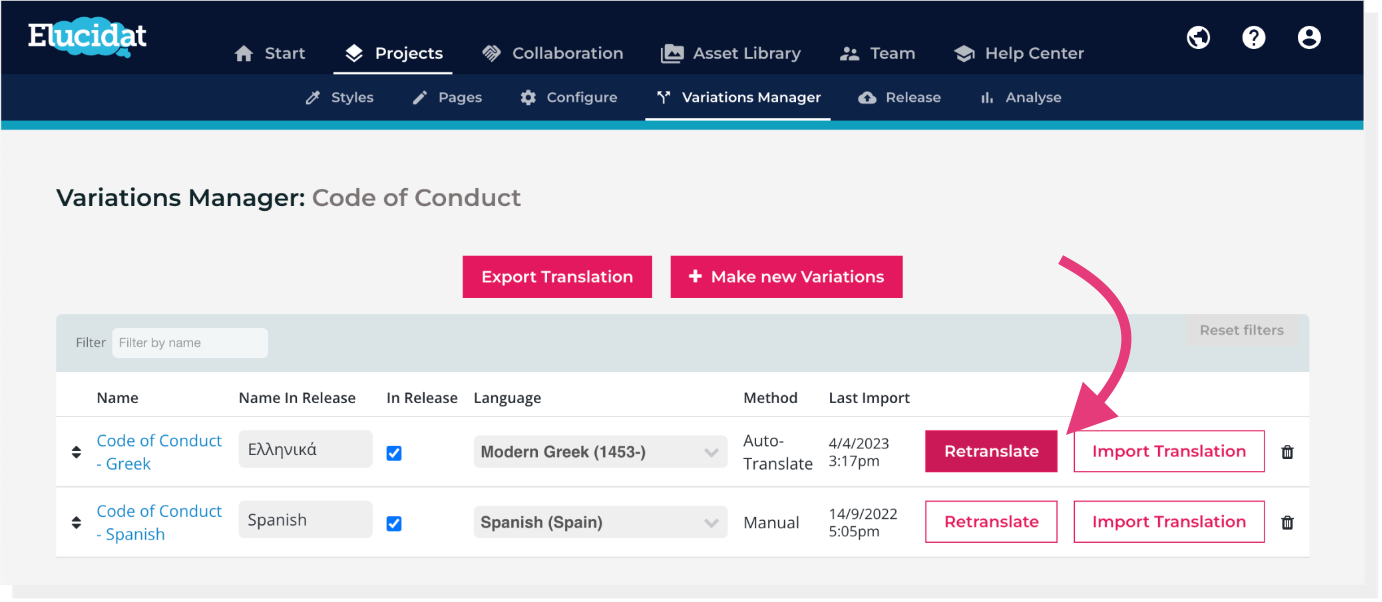Image resolution: width=1382 pixels, height=602 pixels.
Task: Toggle In Release checkbox for Greek
Action: tap(394, 453)
